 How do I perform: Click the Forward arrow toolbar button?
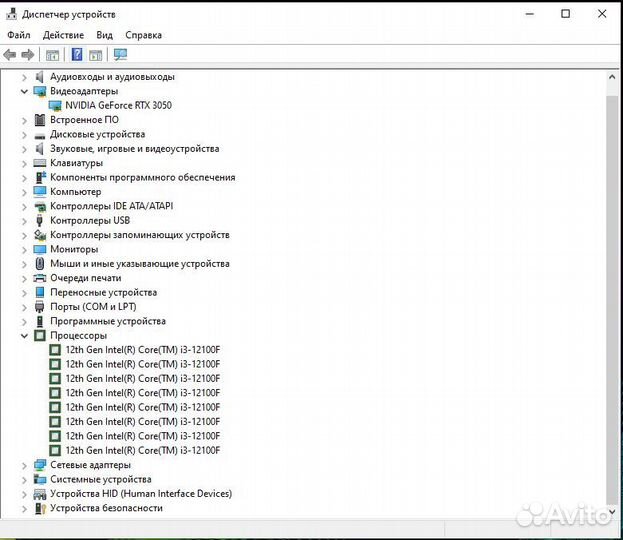27,54
